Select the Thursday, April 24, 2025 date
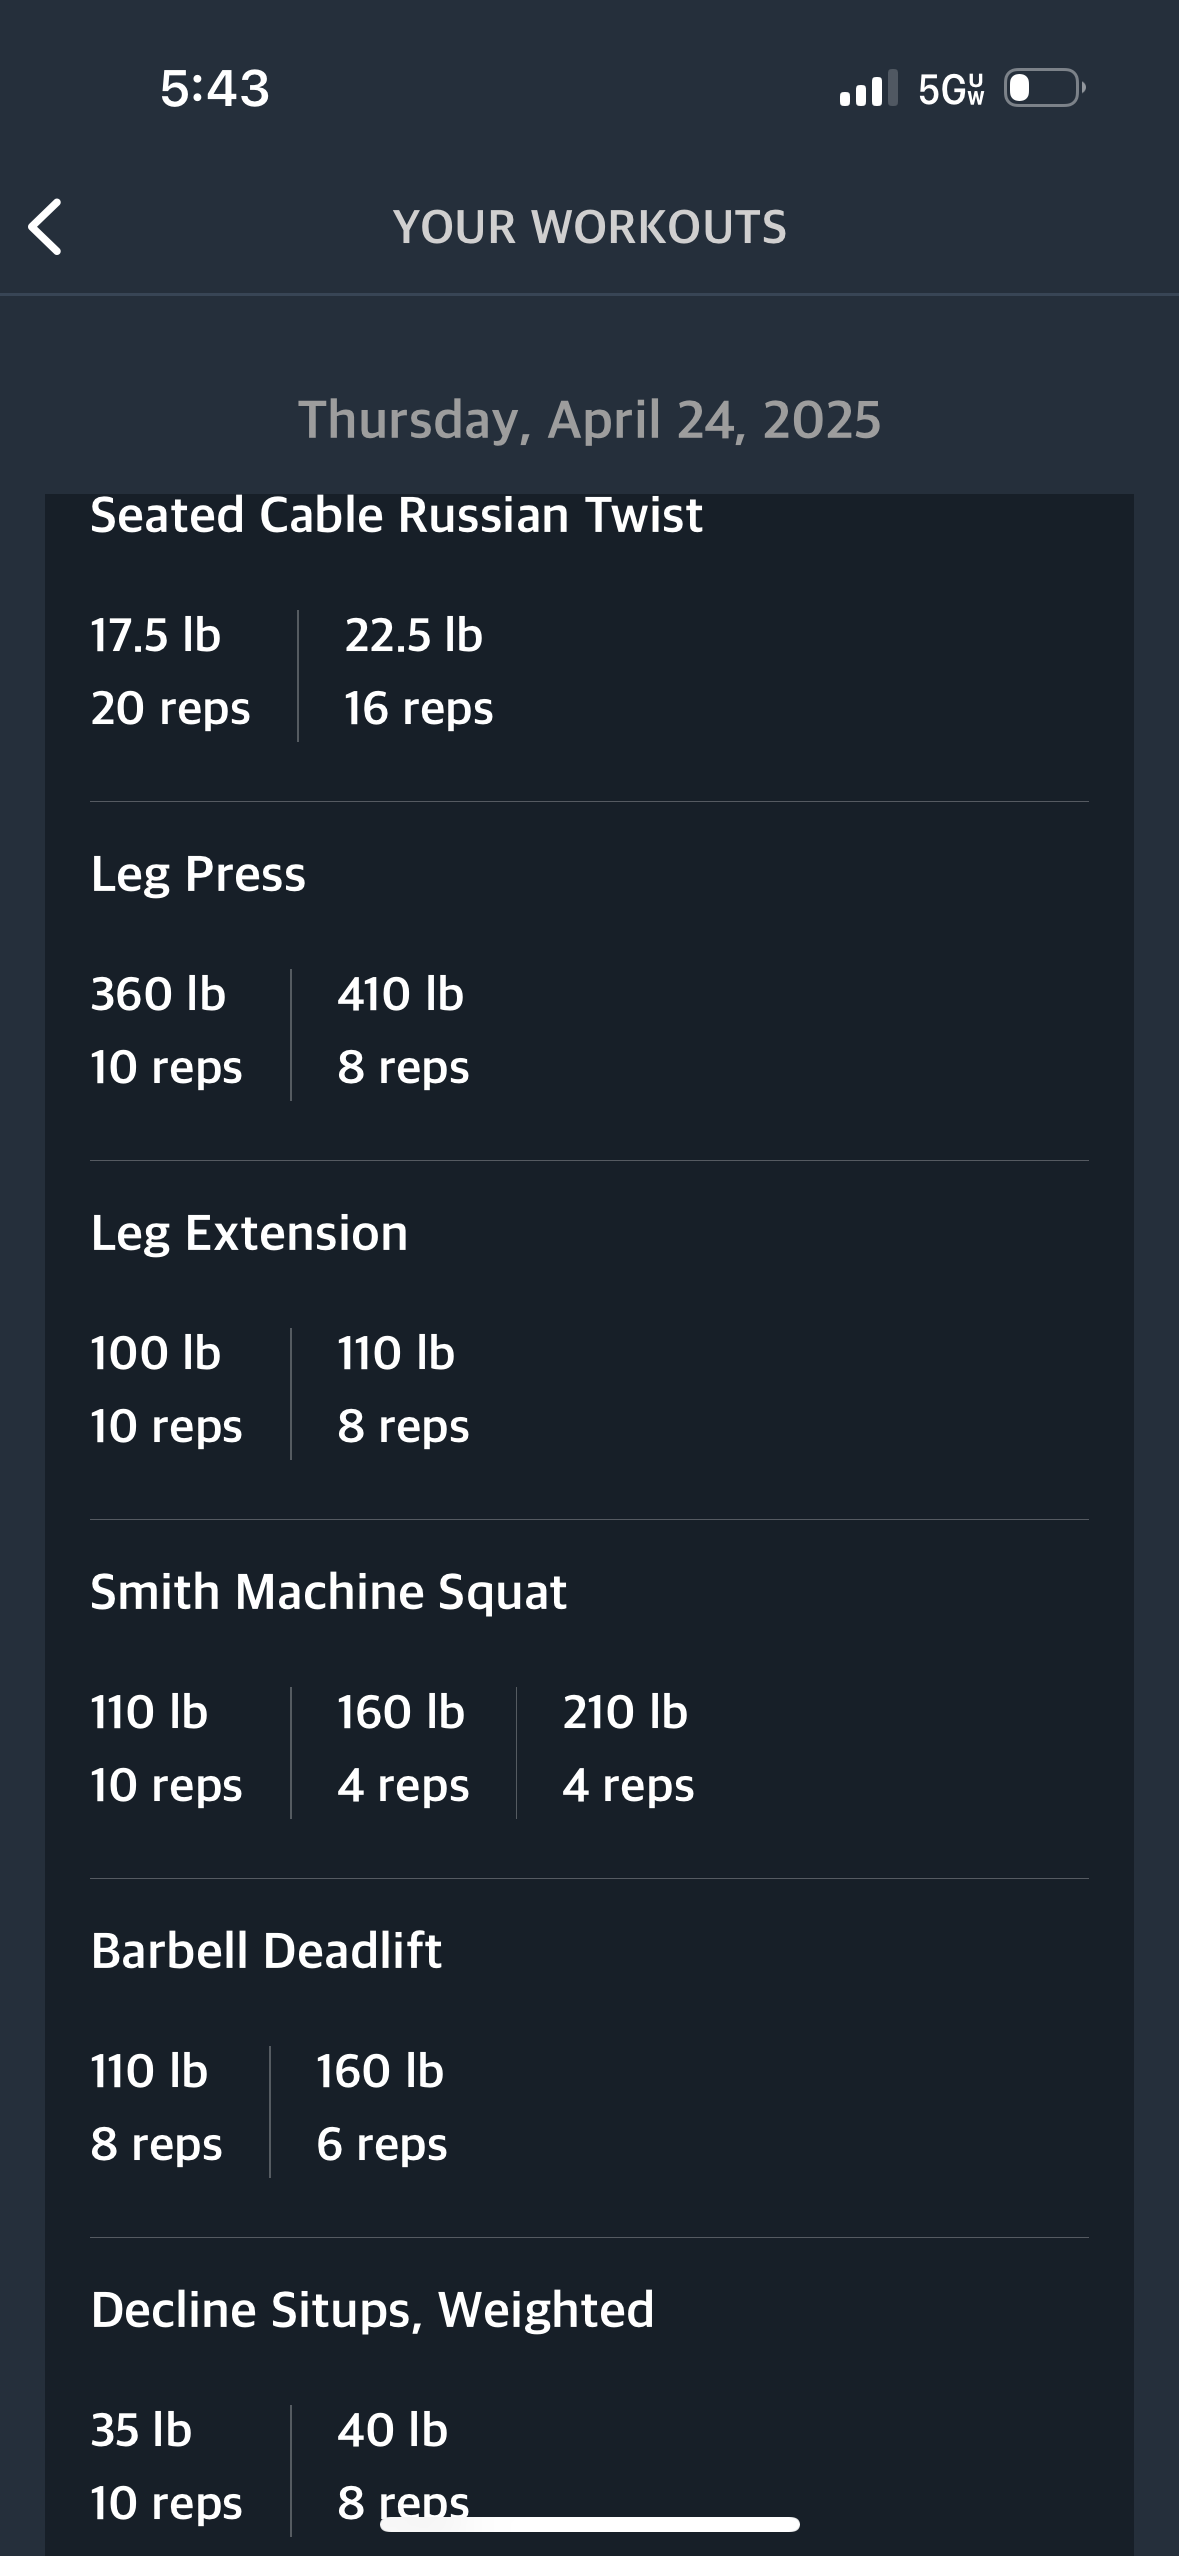The image size is (1179, 2556). (590, 419)
